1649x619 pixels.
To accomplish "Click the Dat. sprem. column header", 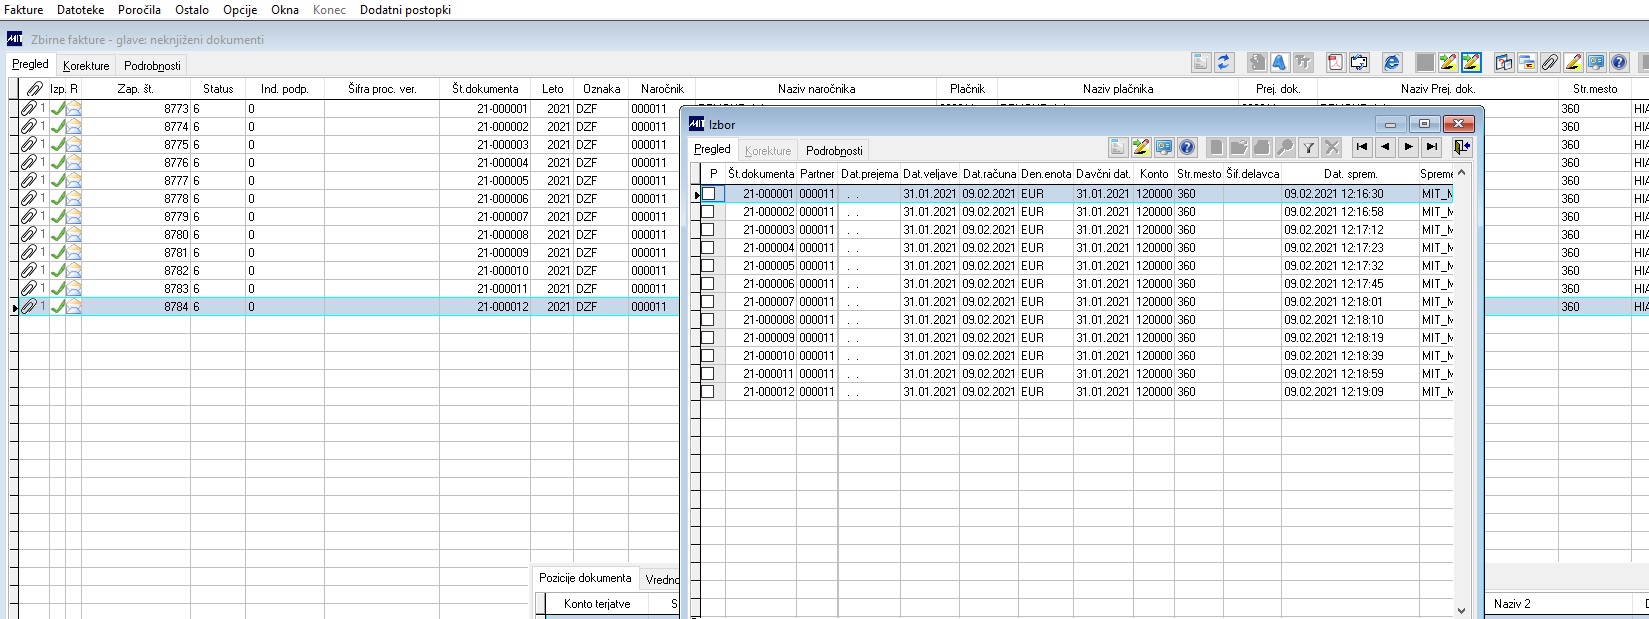I will coord(1350,174).
